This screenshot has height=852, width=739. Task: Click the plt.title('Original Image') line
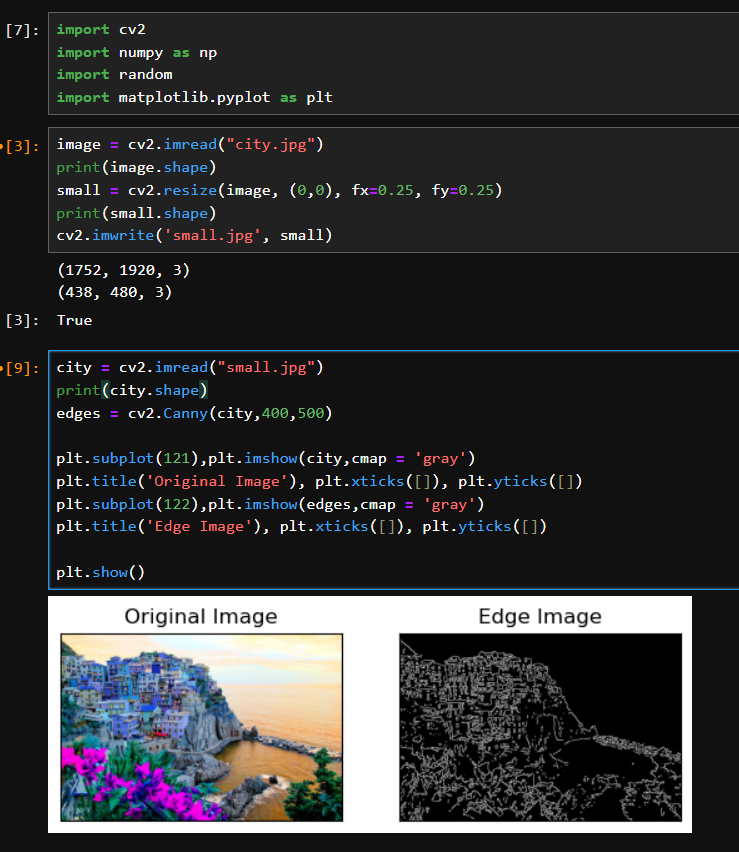(320, 481)
